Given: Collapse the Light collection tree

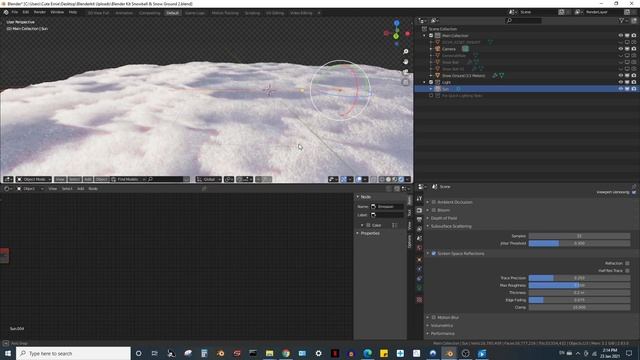Looking at the screenshot, I should tap(424, 82).
